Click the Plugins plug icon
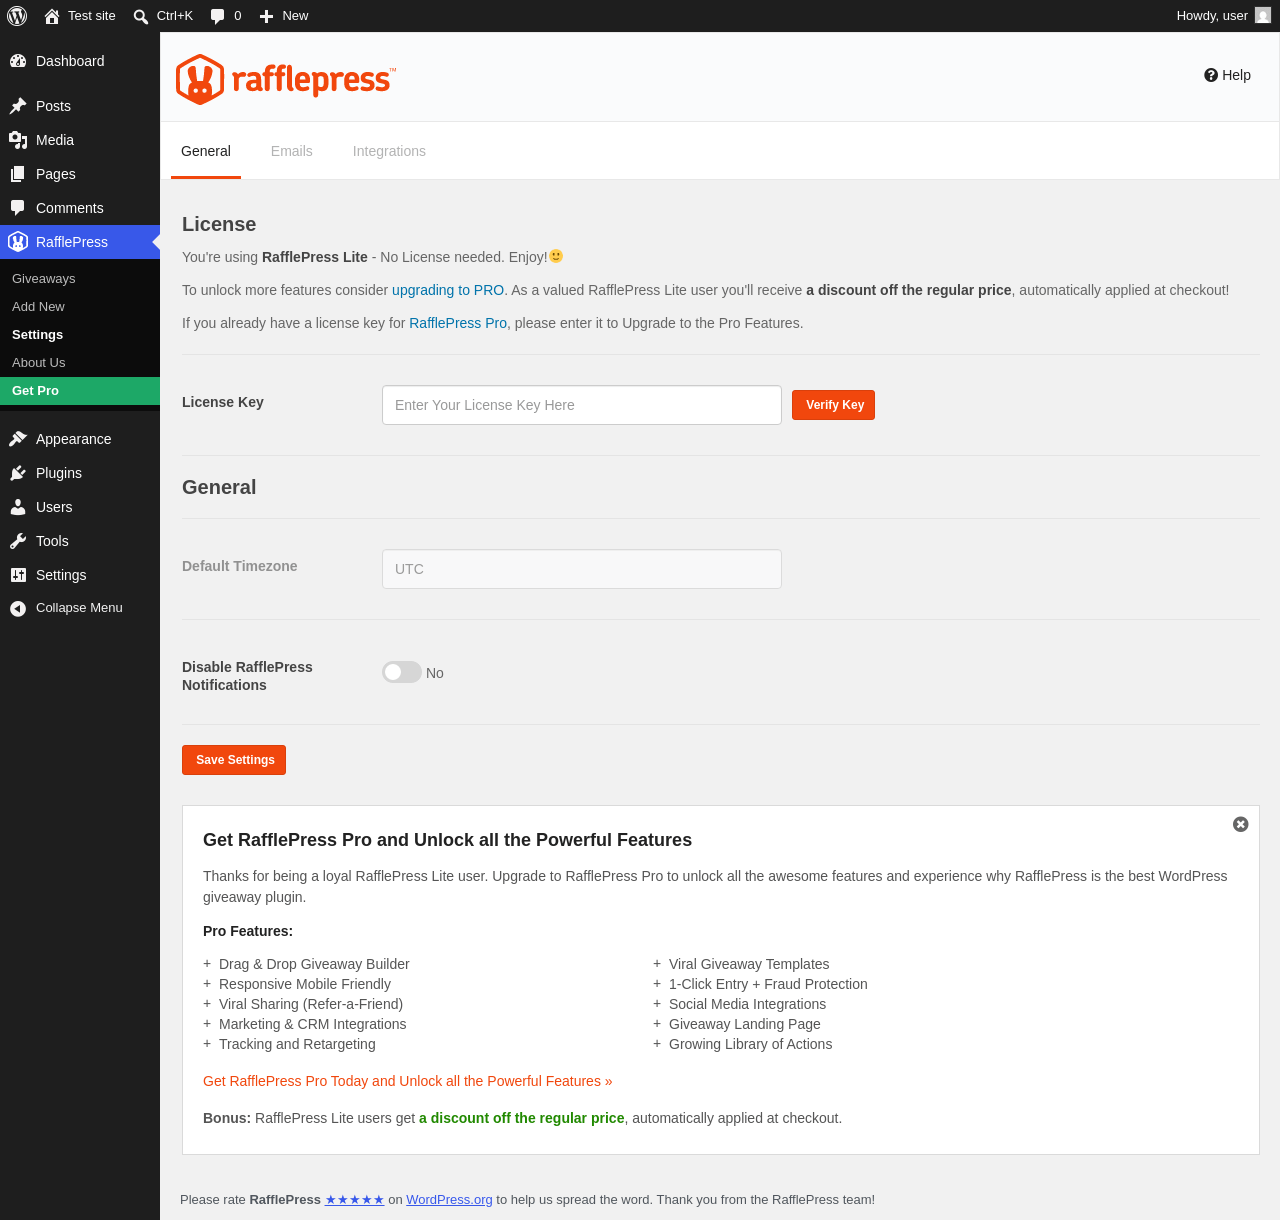 coord(18,473)
